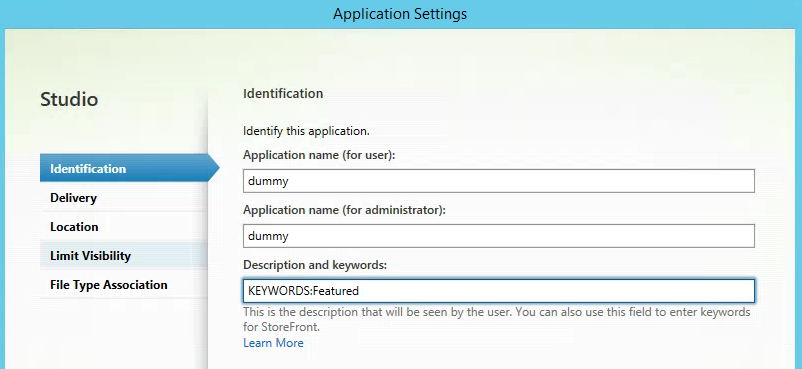Image resolution: width=802 pixels, height=369 pixels.
Task: Click the 'Identify this application.' text
Action: pos(306,131)
